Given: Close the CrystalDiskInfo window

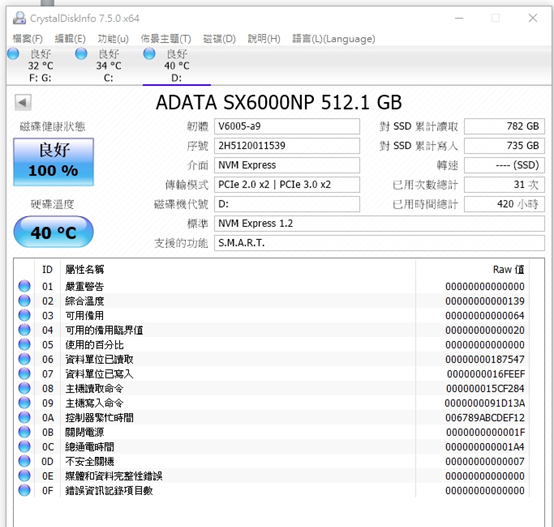Looking at the screenshot, I should tap(533, 18).
